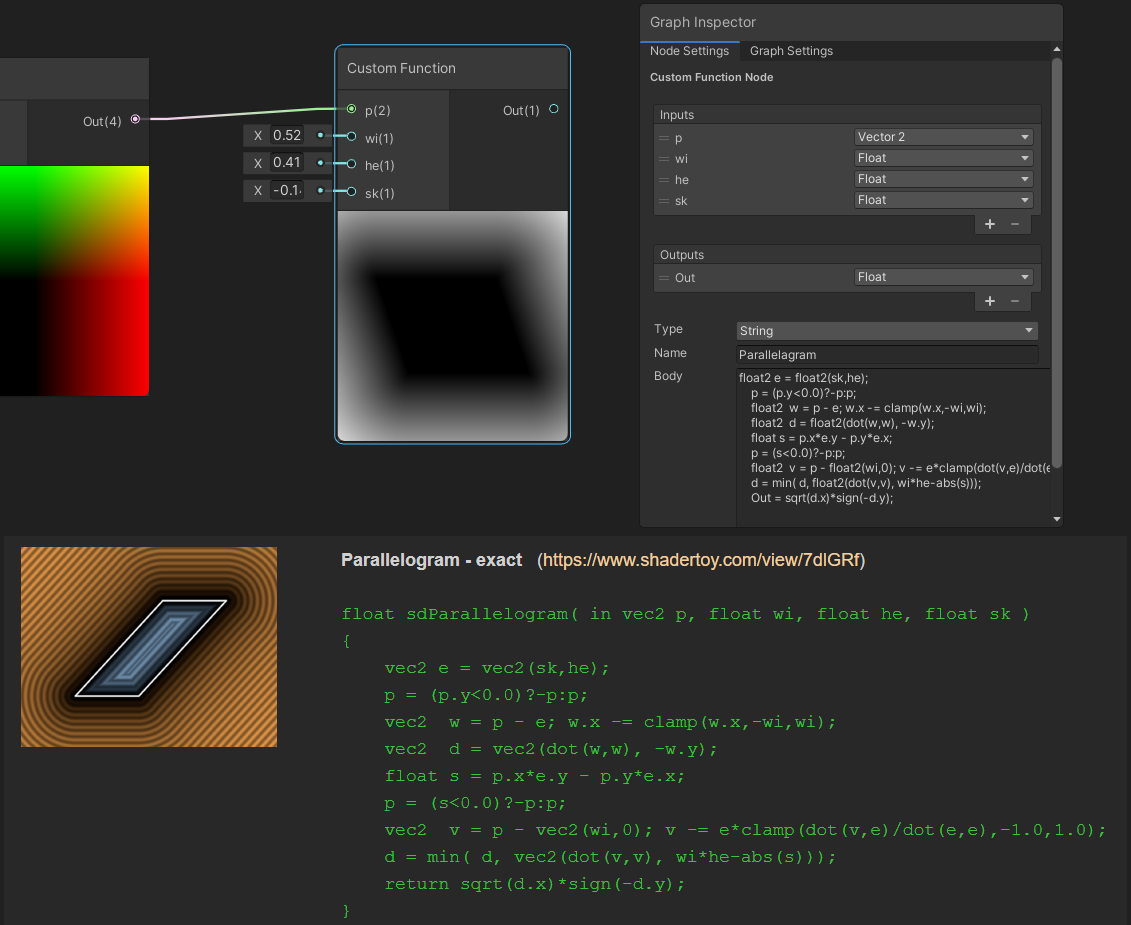
Task: Remove an input using minus button
Action: [x=1015, y=224]
